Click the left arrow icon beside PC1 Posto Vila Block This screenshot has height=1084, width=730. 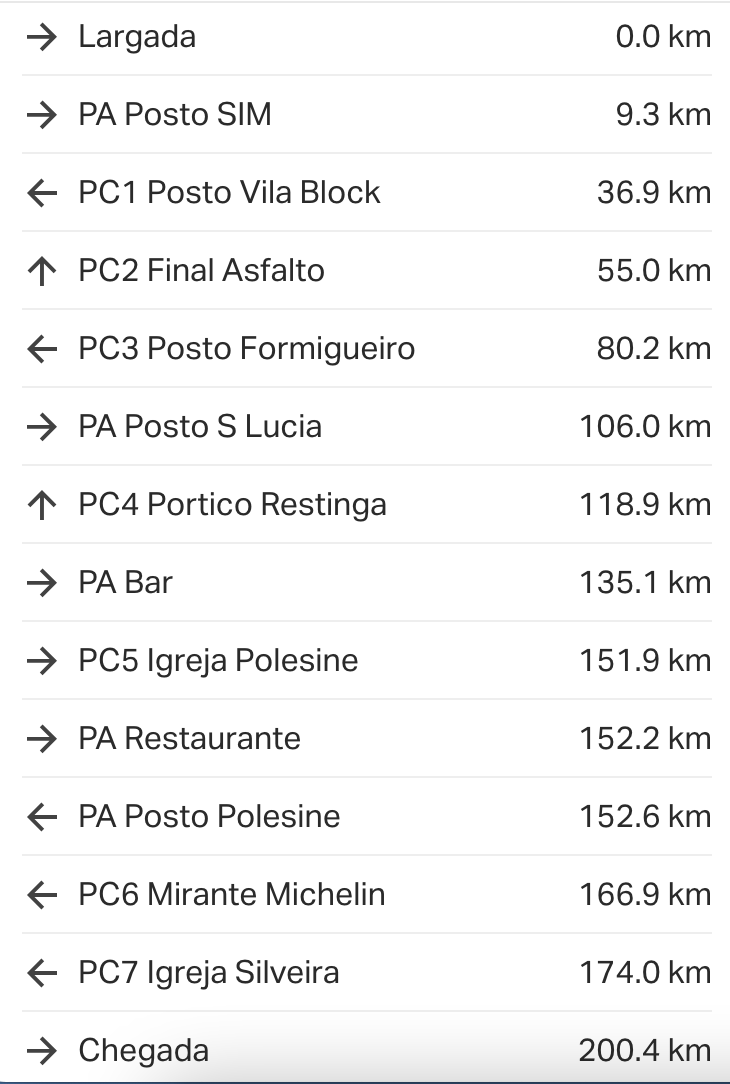click(x=41, y=193)
